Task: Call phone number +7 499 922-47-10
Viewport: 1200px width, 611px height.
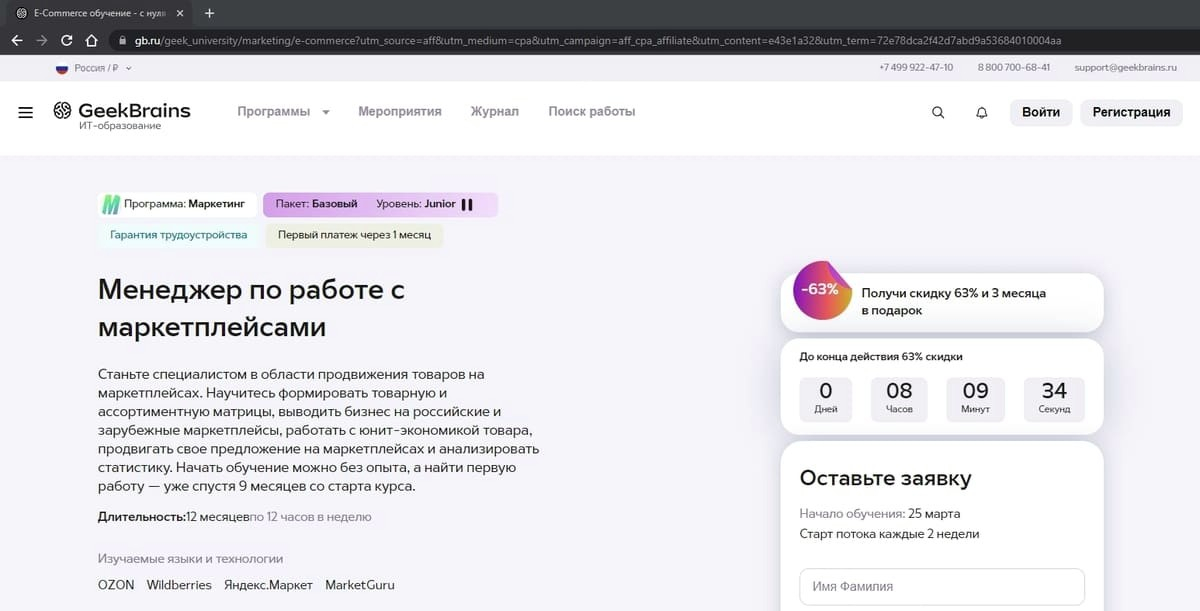Action: (x=916, y=68)
